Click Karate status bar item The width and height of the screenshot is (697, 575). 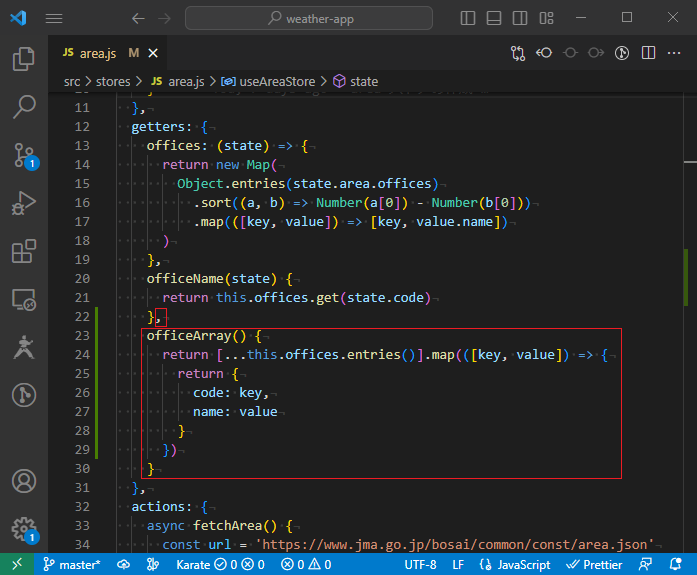[220, 564]
